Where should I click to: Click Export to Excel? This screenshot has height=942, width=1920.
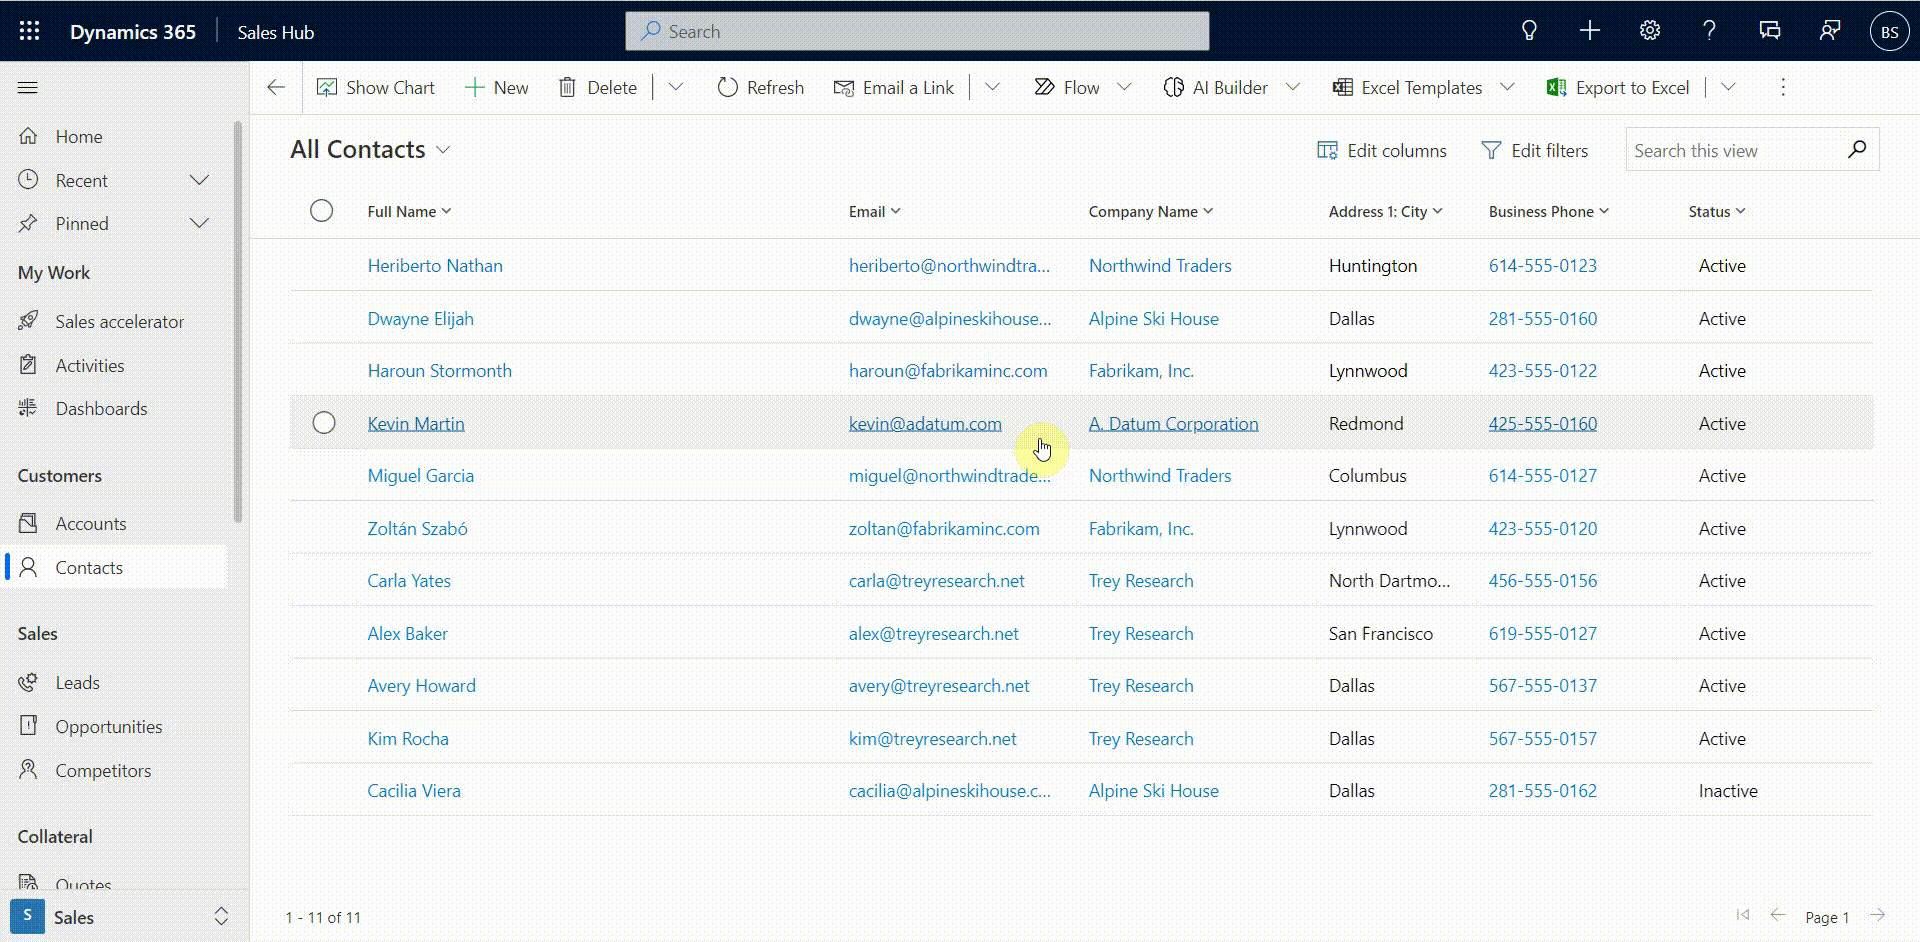coord(1618,88)
